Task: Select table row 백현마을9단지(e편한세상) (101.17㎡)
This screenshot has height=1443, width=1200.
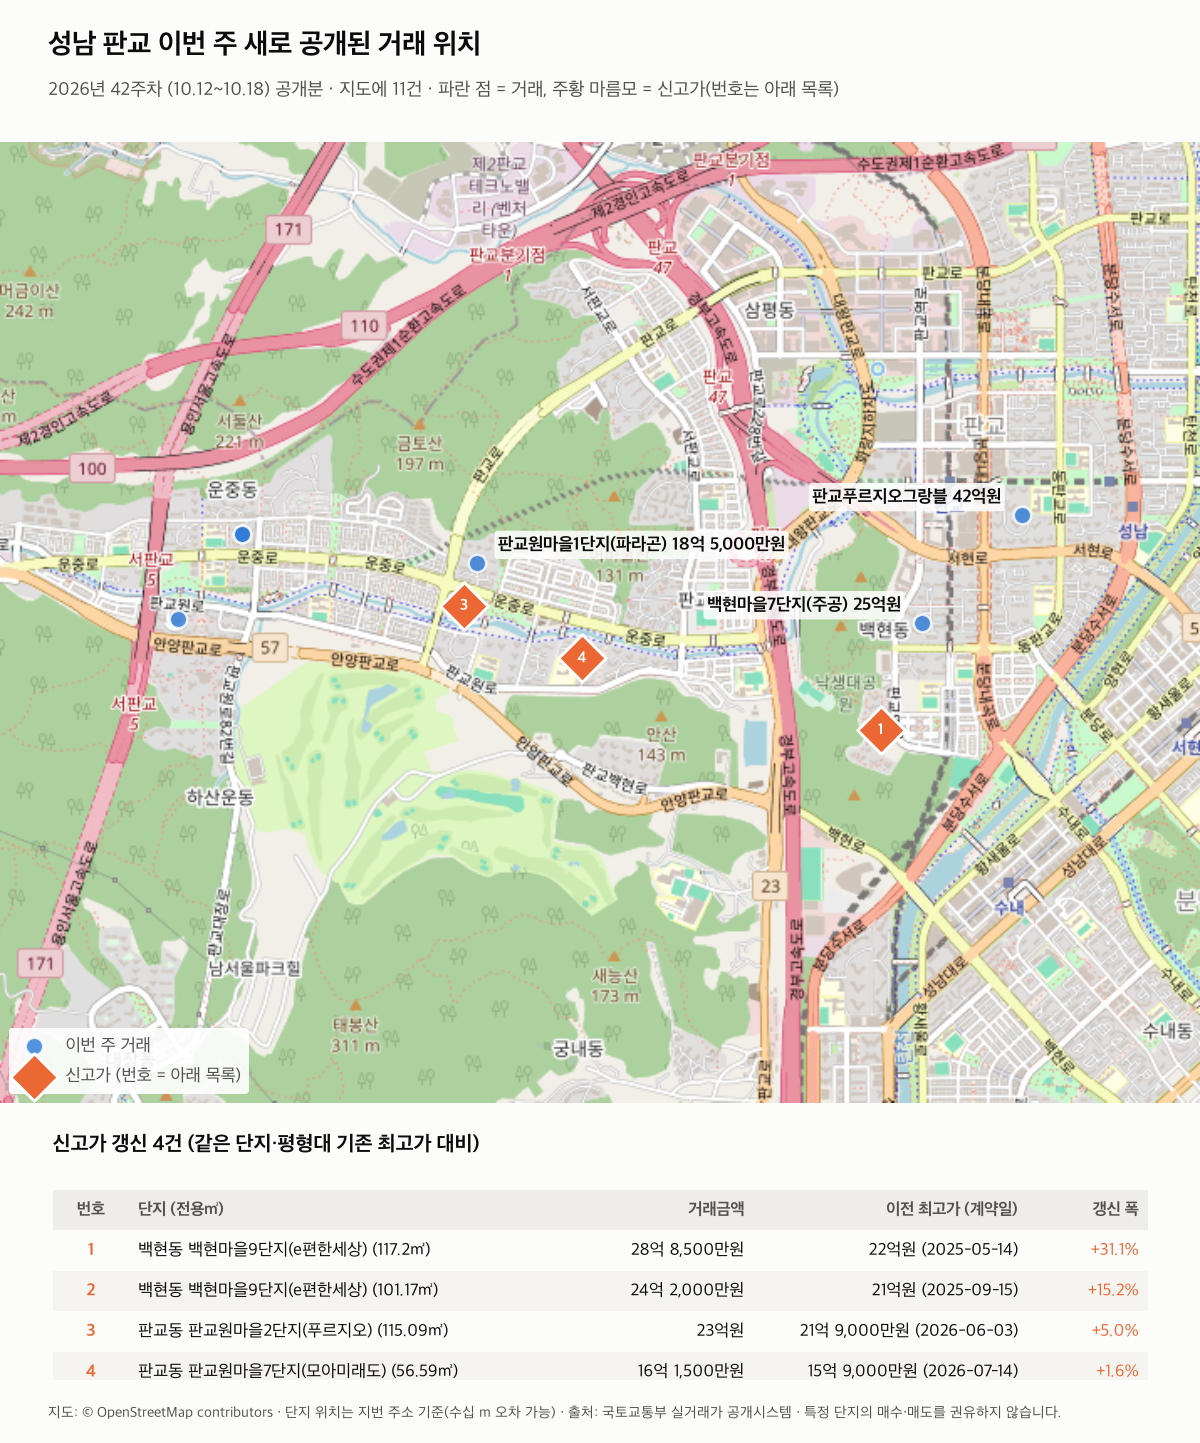Action: pos(600,1290)
